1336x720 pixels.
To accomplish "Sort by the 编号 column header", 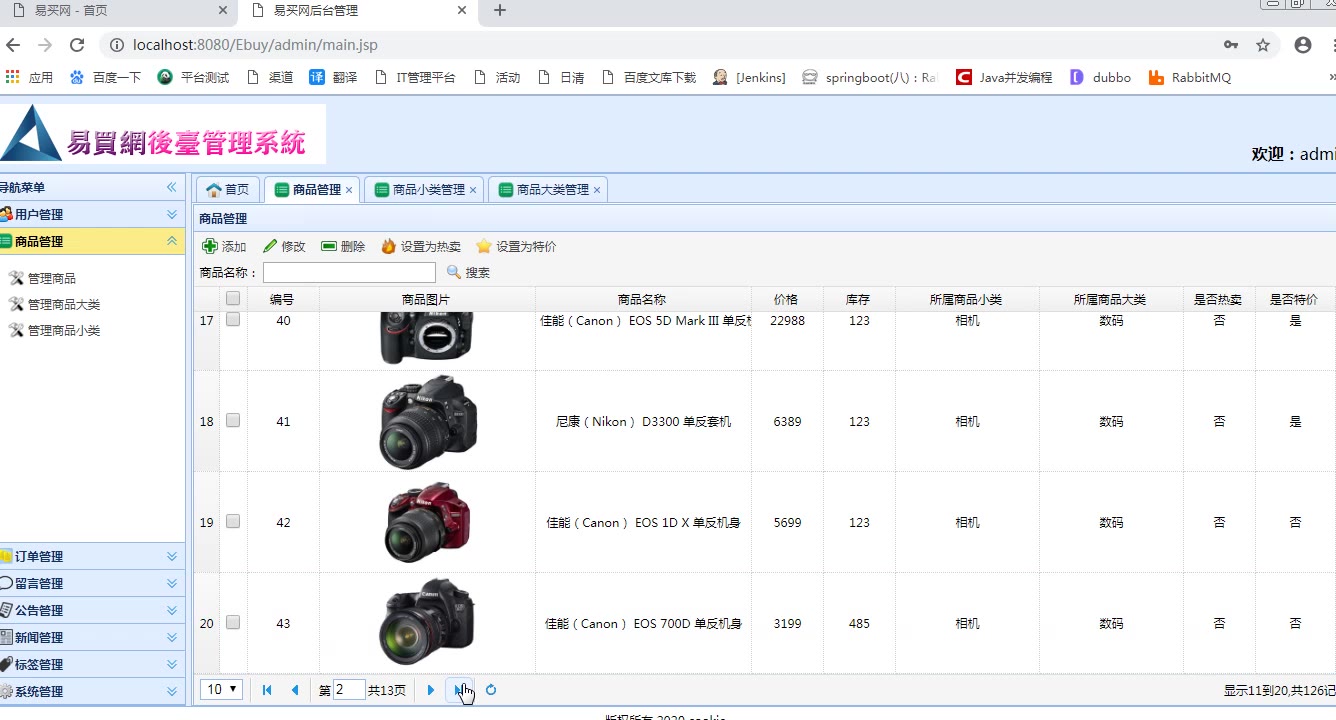I will point(282,299).
